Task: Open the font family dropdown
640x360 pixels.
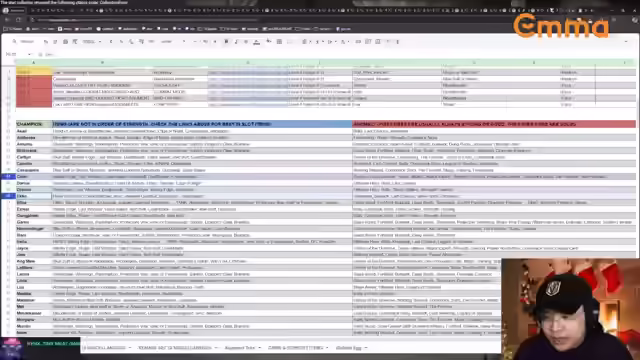Action: (x=173, y=42)
